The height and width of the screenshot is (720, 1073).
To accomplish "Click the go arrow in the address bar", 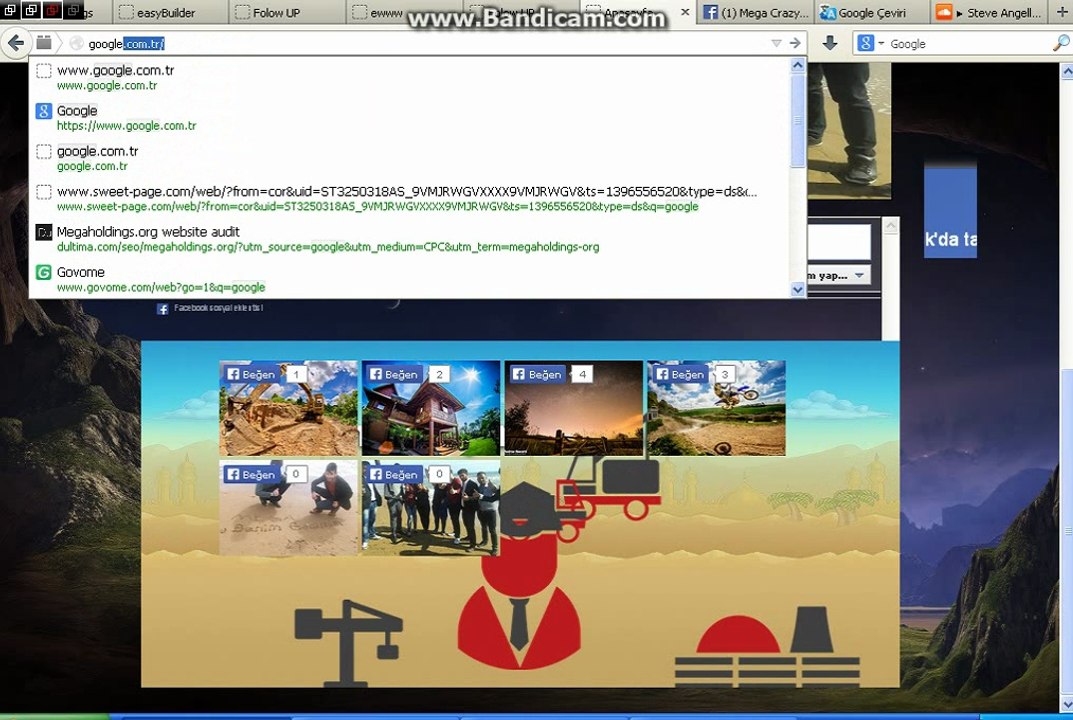I will click(x=794, y=43).
